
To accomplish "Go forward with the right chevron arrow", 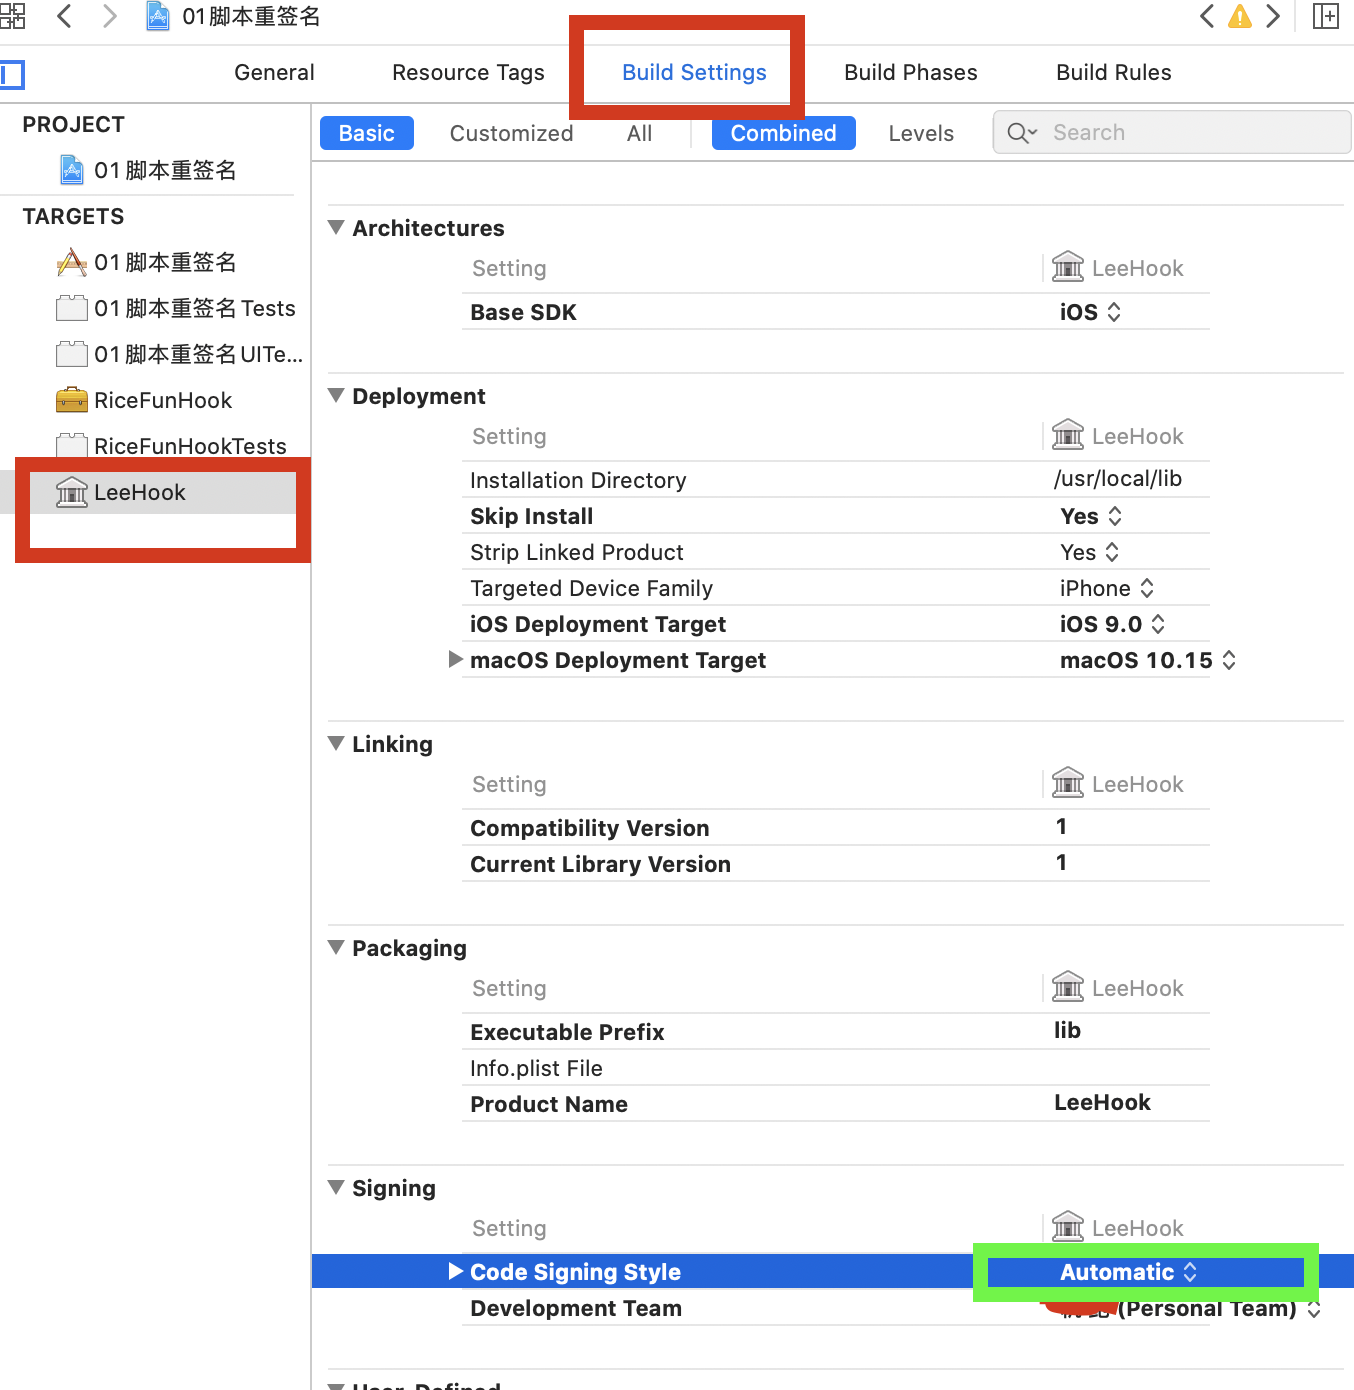I will (x=110, y=16).
